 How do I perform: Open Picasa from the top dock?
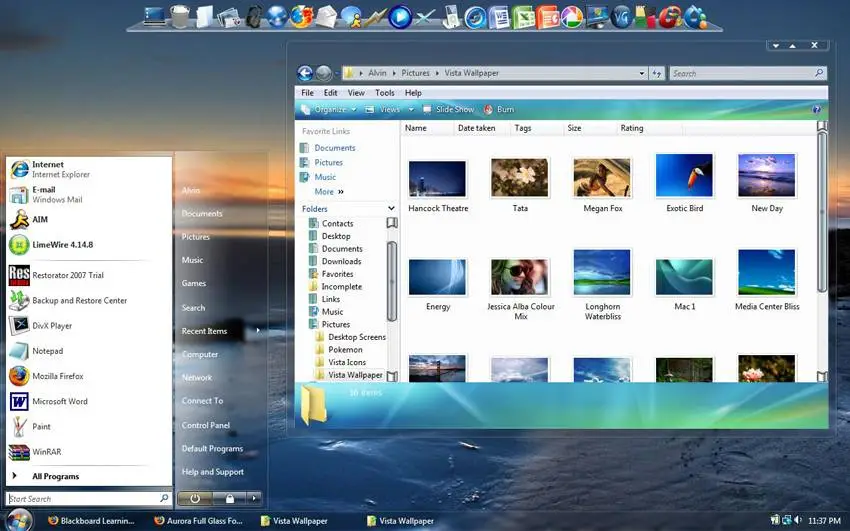coord(571,17)
